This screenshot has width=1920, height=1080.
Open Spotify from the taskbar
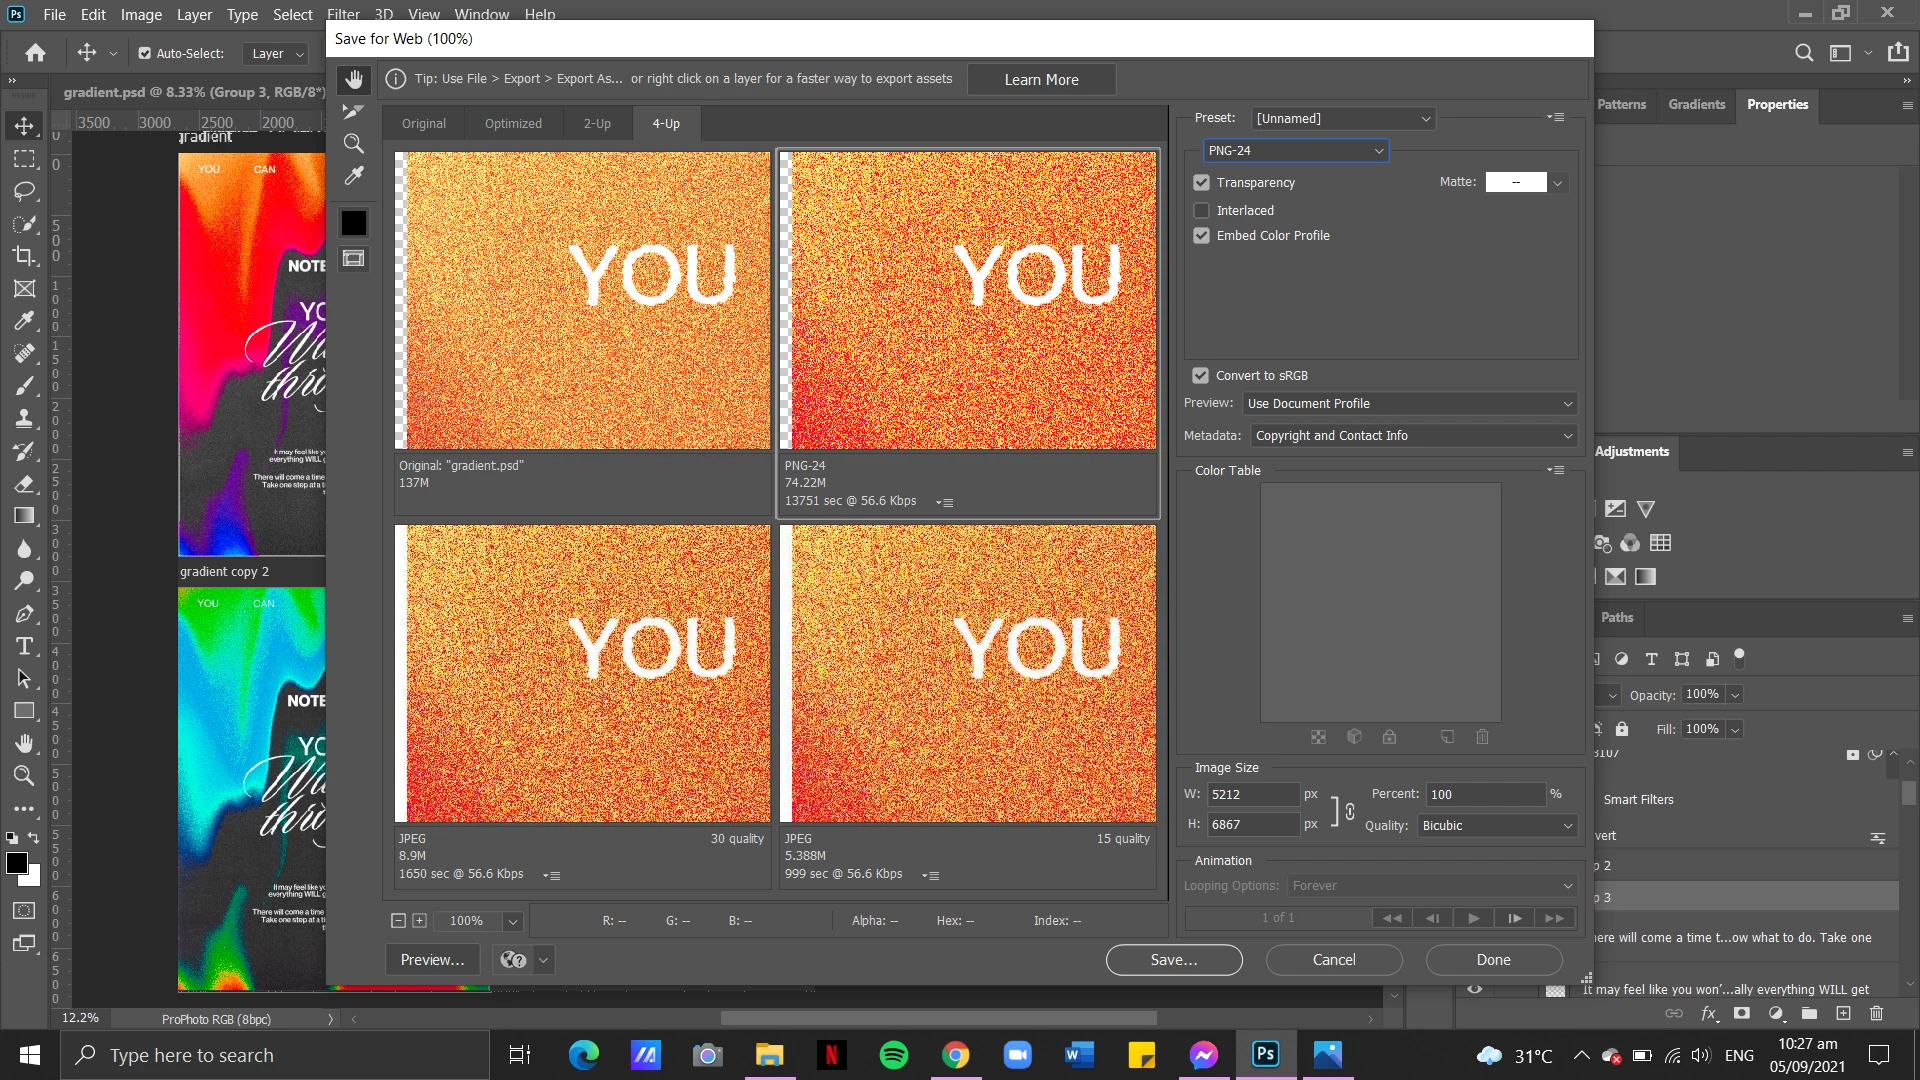coord(893,1055)
